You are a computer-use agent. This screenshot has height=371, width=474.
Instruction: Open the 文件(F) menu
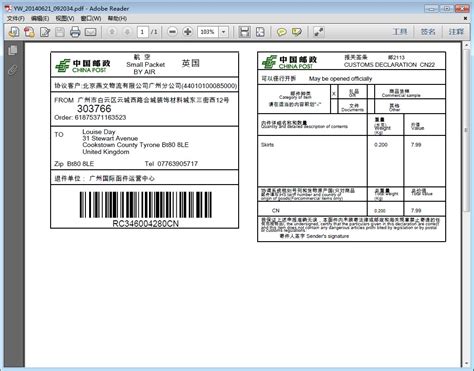(x=16, y=18)
